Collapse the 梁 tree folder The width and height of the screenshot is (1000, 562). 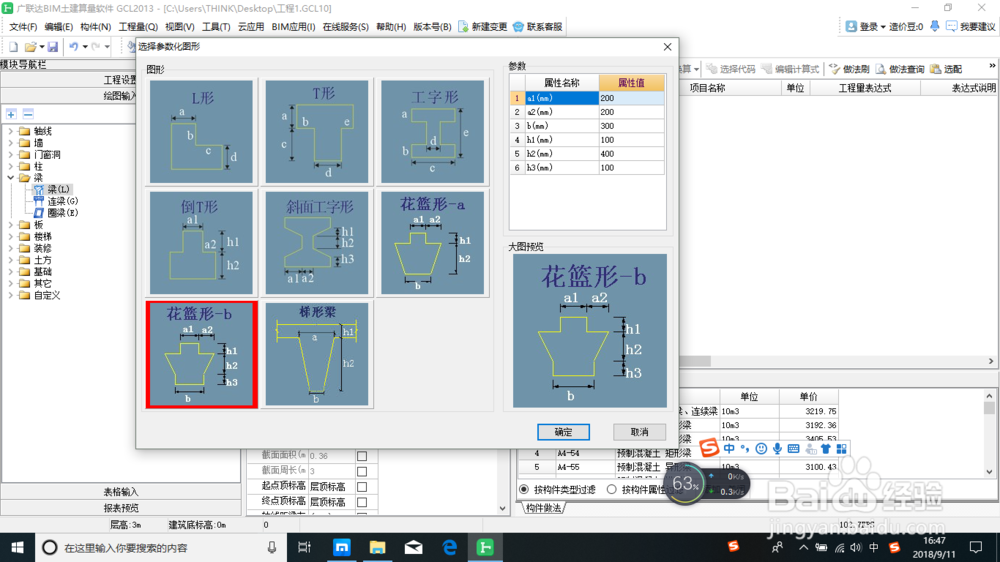pyautogui.click(x=10, y=178)
